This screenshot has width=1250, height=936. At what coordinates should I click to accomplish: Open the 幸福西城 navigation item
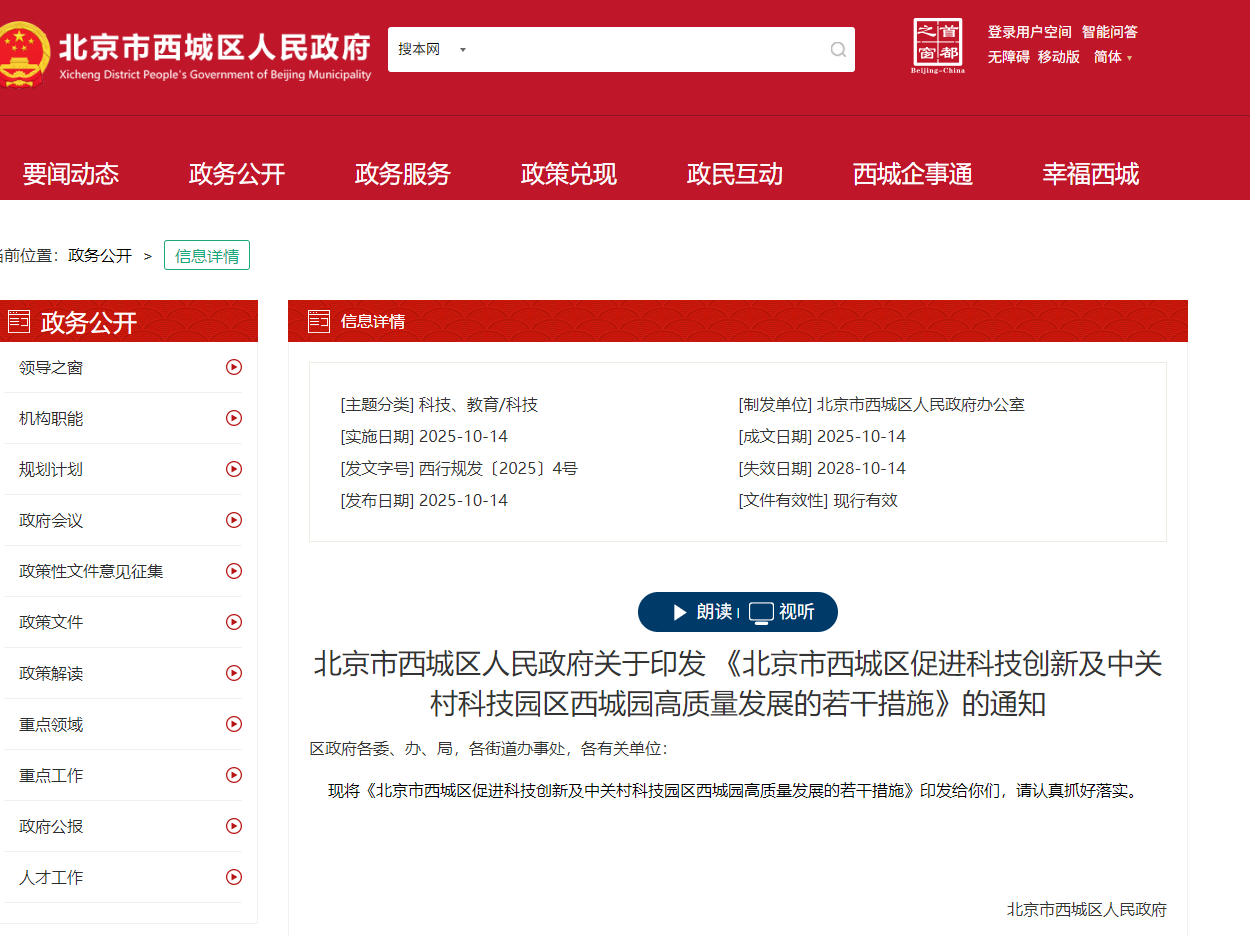click(1090, 174)
